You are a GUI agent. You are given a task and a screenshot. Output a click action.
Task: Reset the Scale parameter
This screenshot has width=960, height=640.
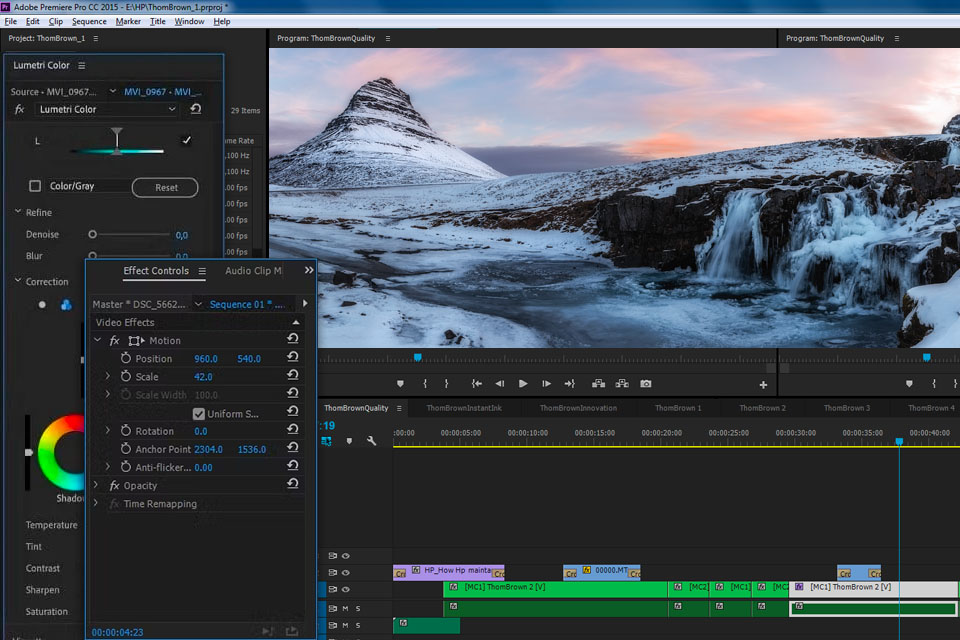pyautogui.click(x=293, y=375)
